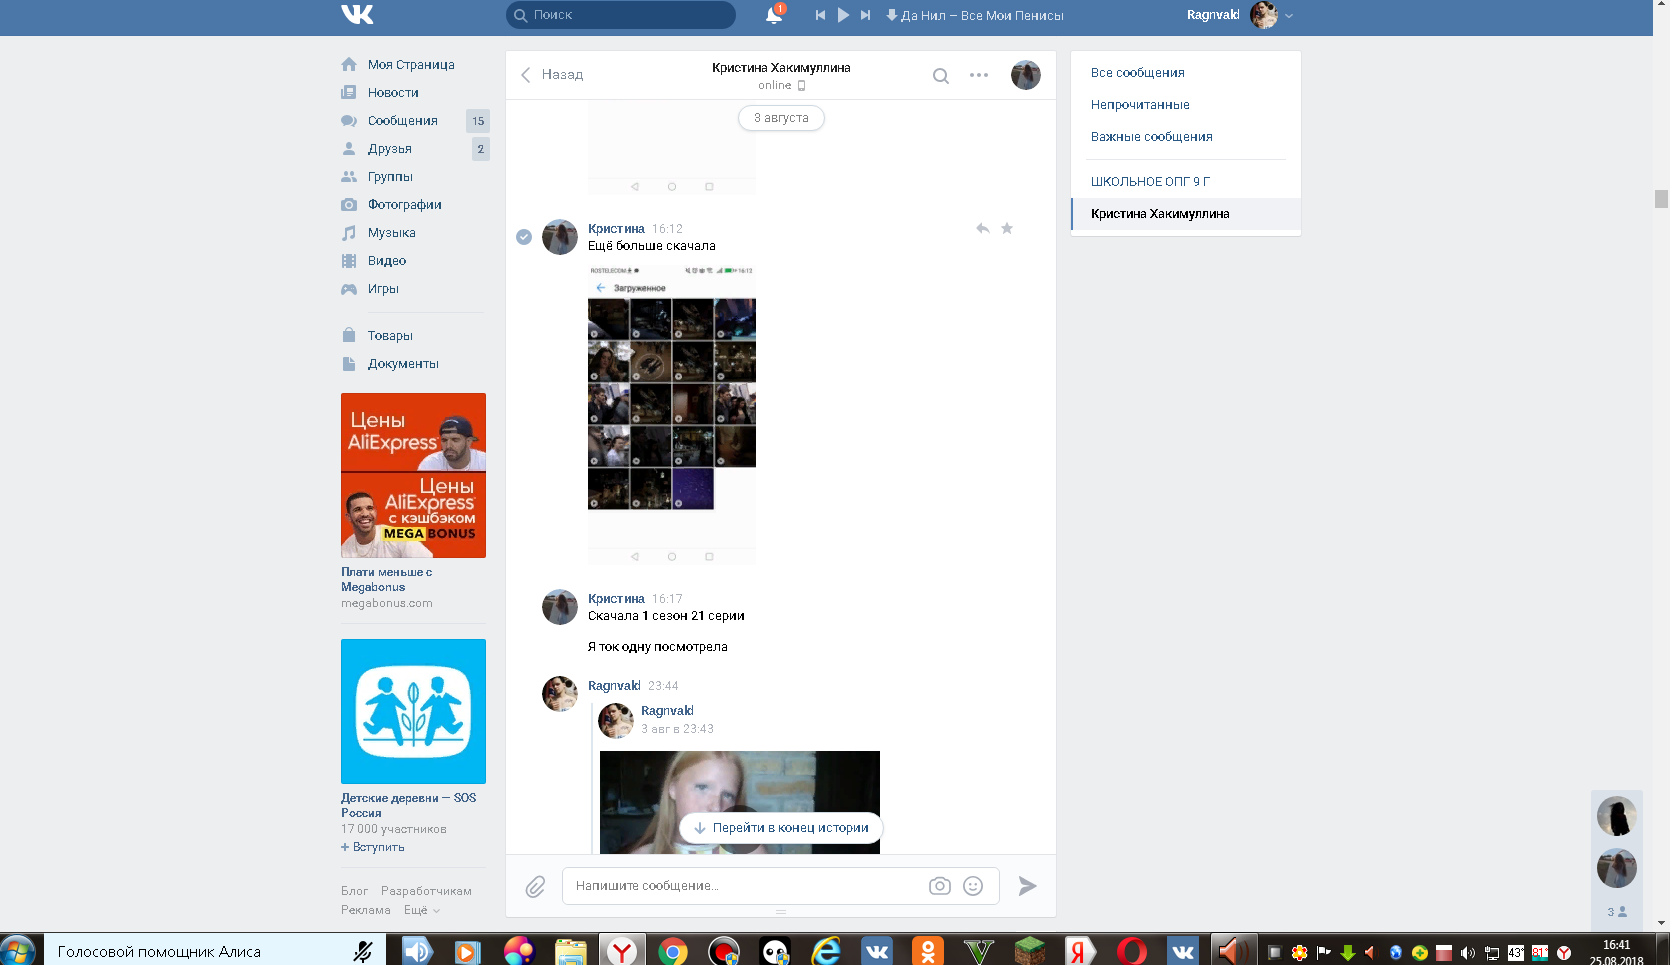Screen dimensions: 1680x965
Task: Reply to the 16:12 message arrow icon
Action: tap(983, 228)
